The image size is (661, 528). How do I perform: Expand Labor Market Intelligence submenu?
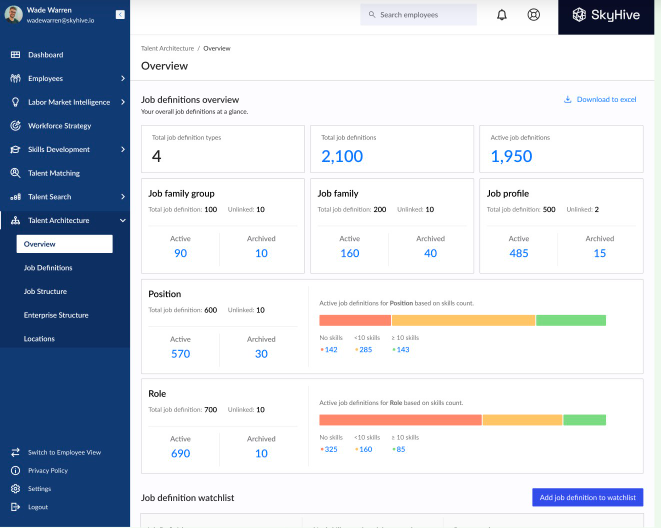(x=122, y=102)
